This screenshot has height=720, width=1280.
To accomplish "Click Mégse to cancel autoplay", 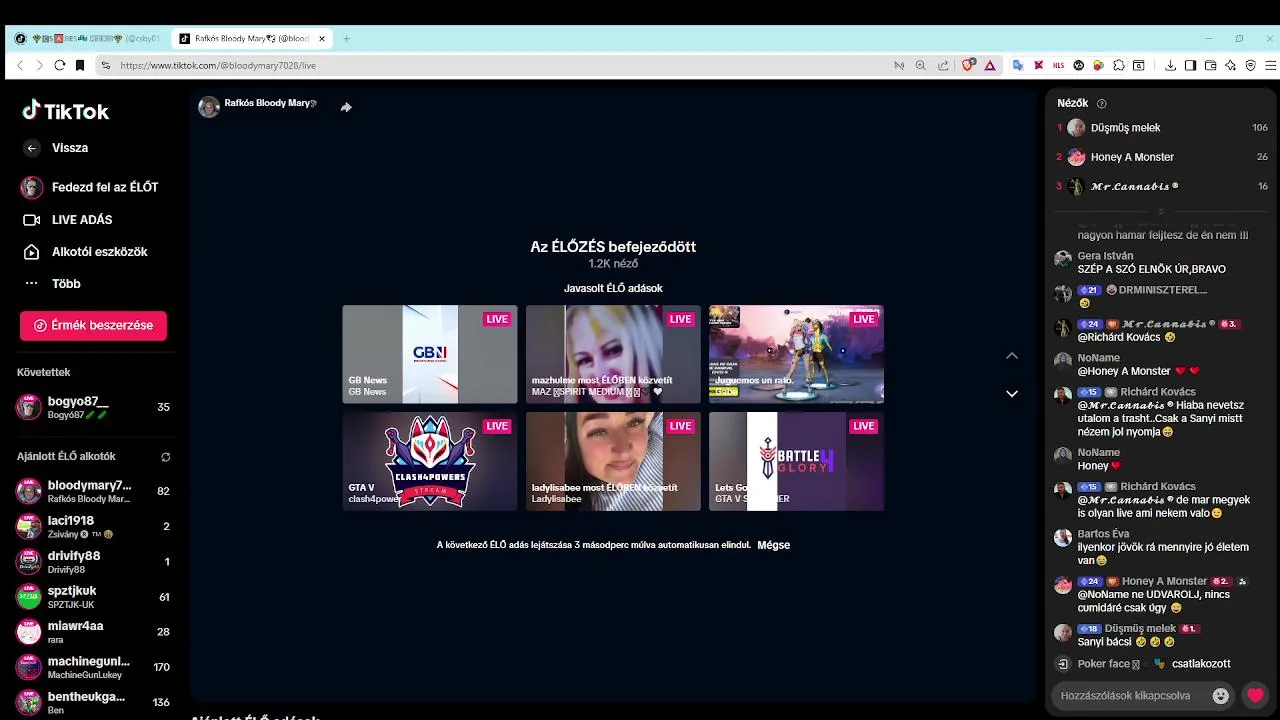I will 774,545.
